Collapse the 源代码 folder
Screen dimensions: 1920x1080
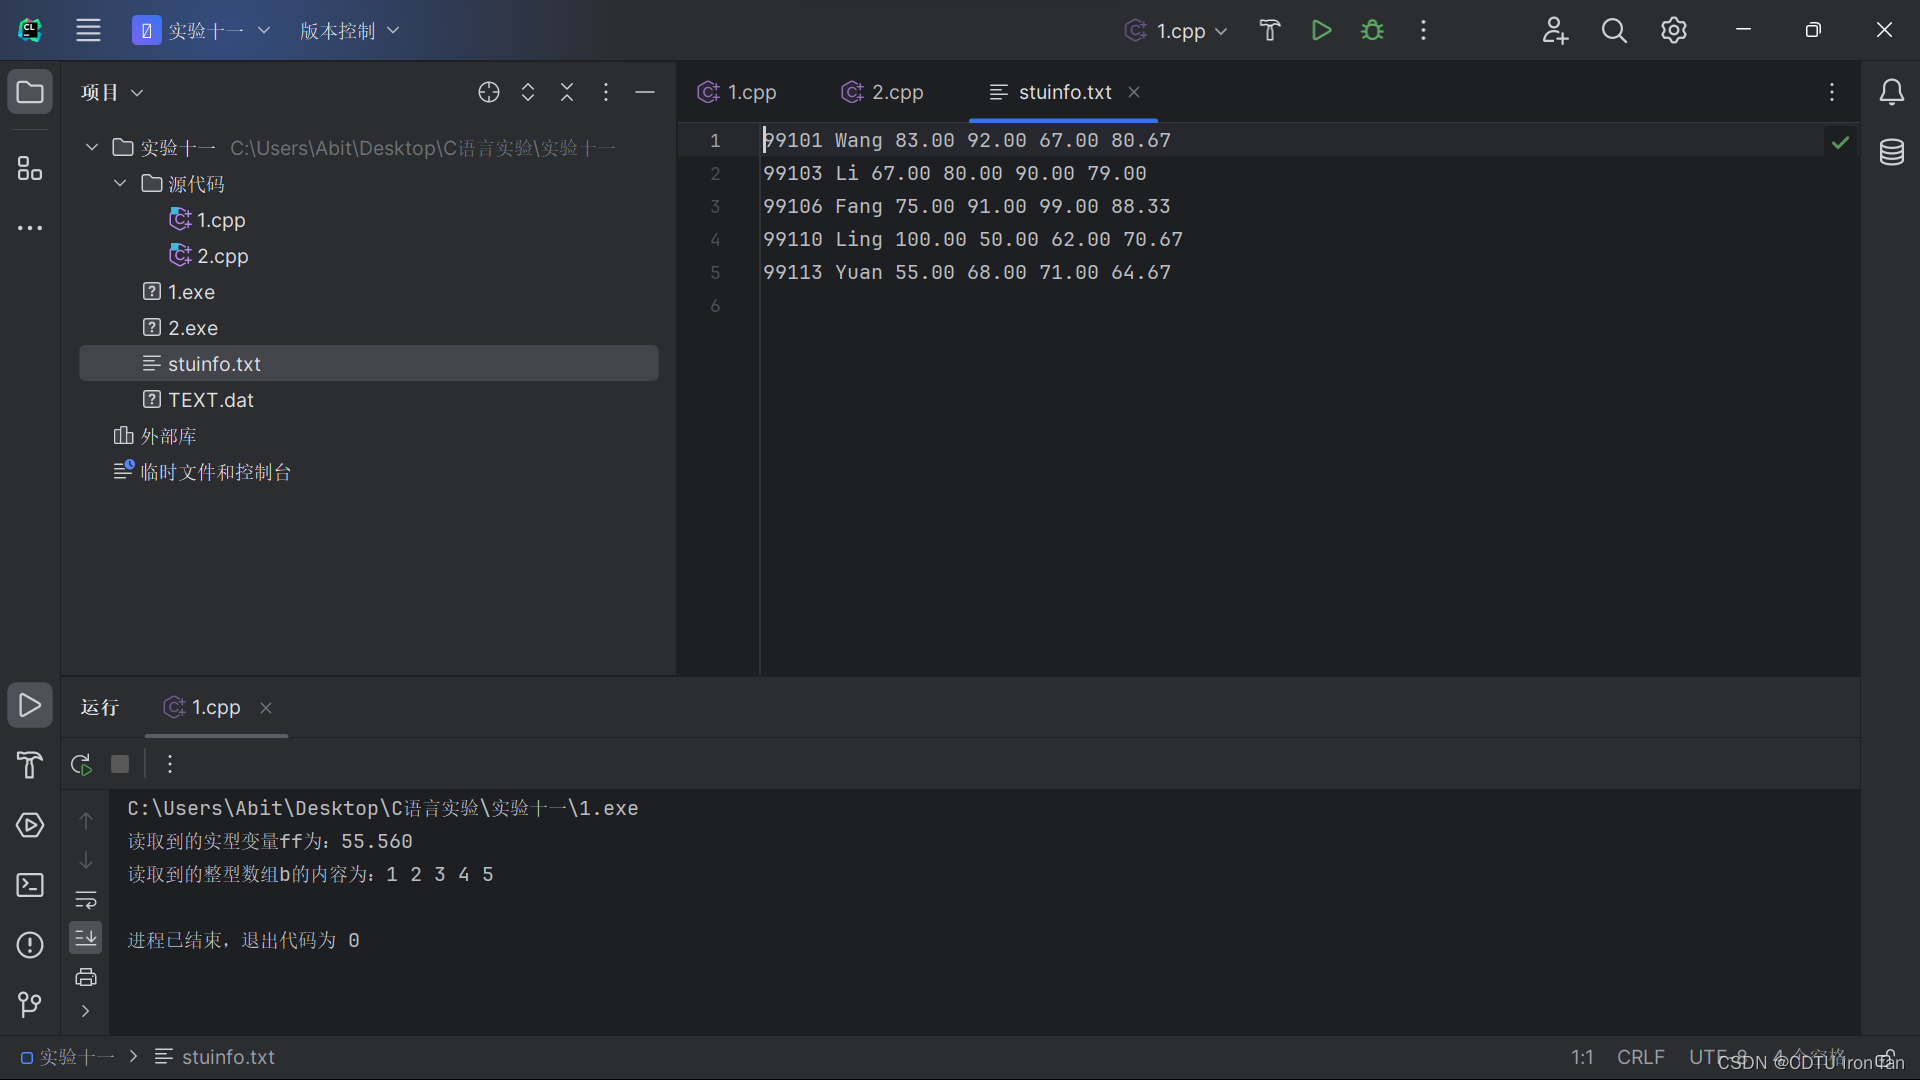click(x=120, y=184)
